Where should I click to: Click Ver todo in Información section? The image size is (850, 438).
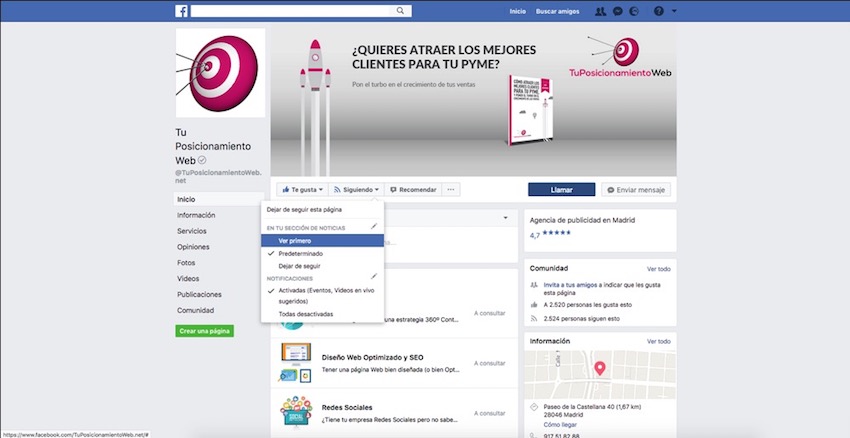tap(659, 342)
